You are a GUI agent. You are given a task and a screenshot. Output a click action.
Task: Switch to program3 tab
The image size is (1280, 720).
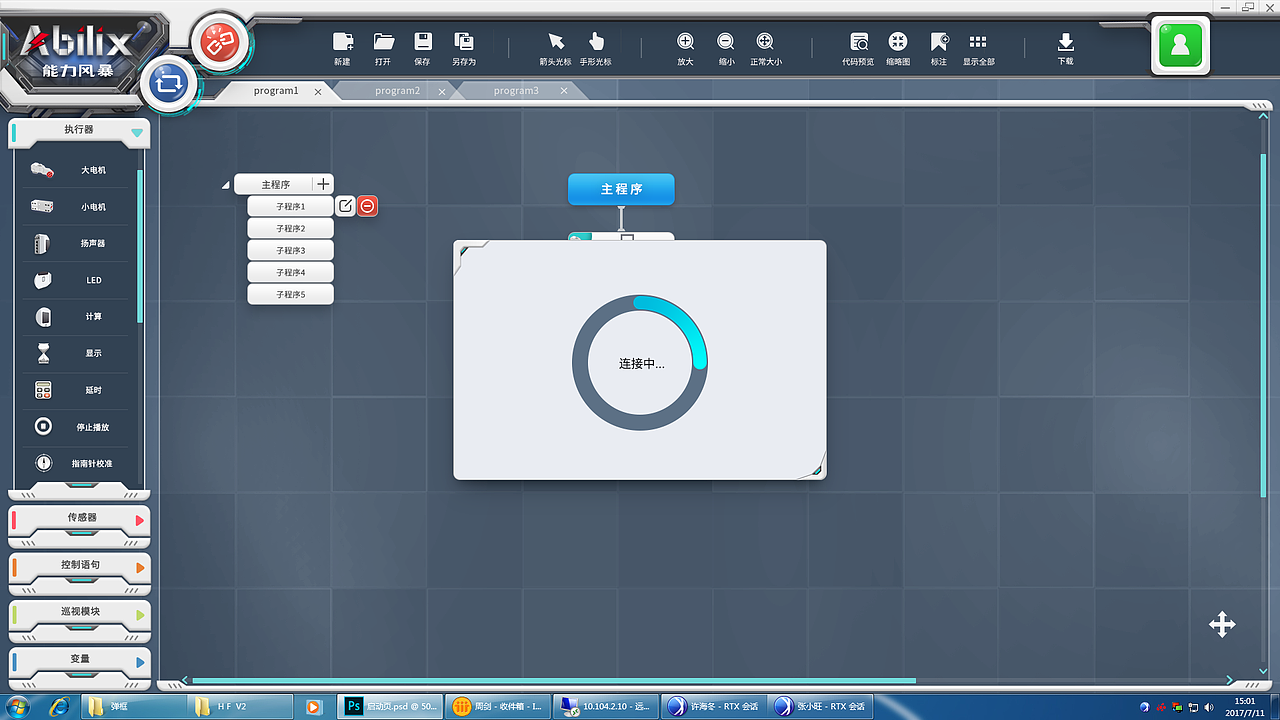pos(516,90)
